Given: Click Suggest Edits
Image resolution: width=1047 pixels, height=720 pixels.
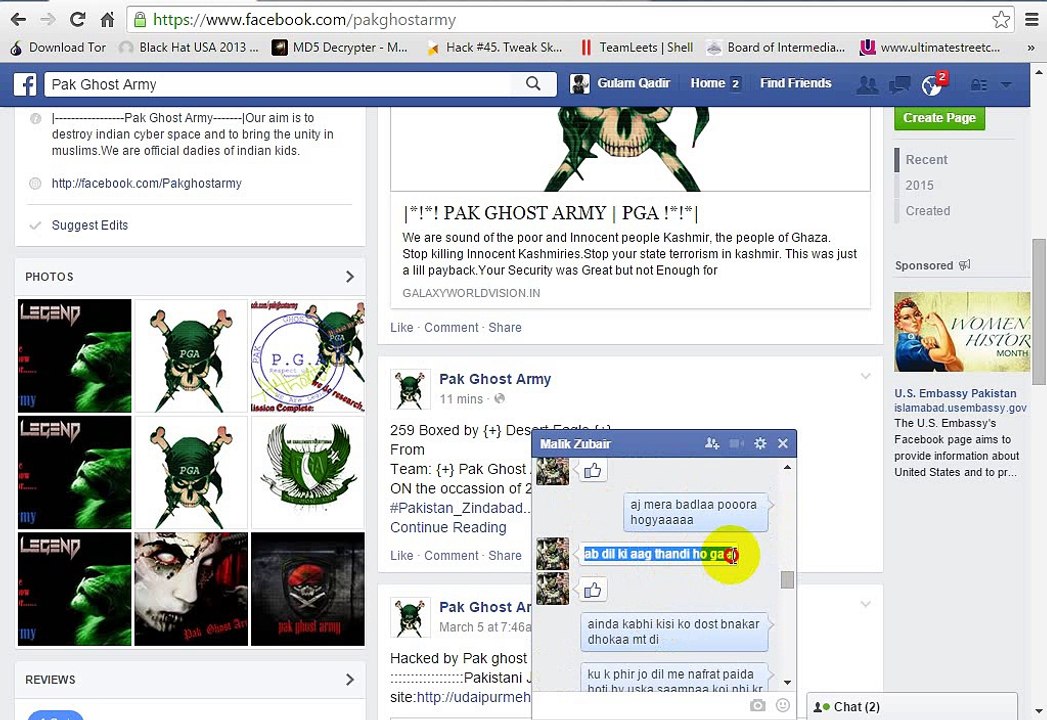Looking at the screenshot, I should (89, 225).
